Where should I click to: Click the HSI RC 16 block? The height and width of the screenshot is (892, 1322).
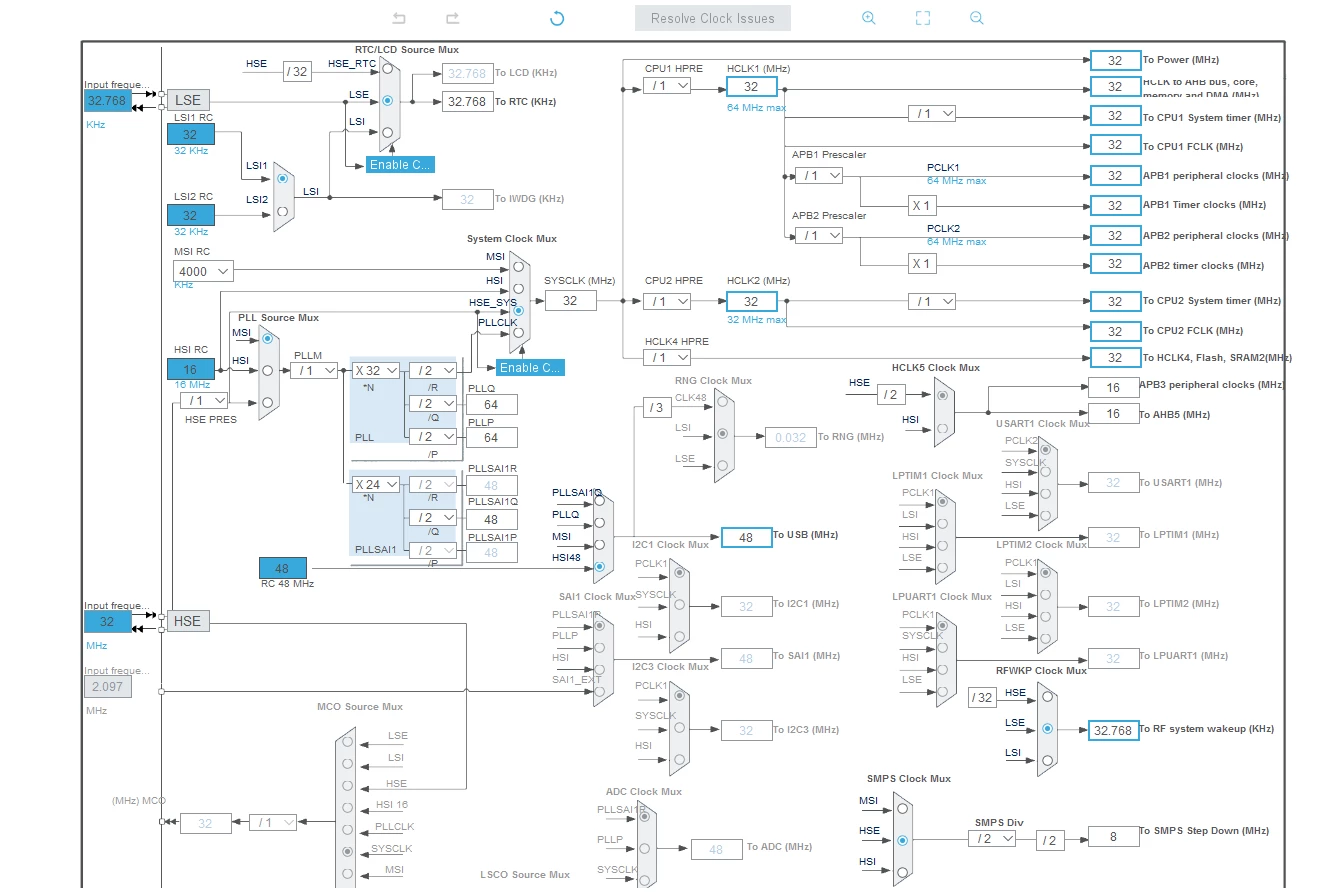(190, 369)
